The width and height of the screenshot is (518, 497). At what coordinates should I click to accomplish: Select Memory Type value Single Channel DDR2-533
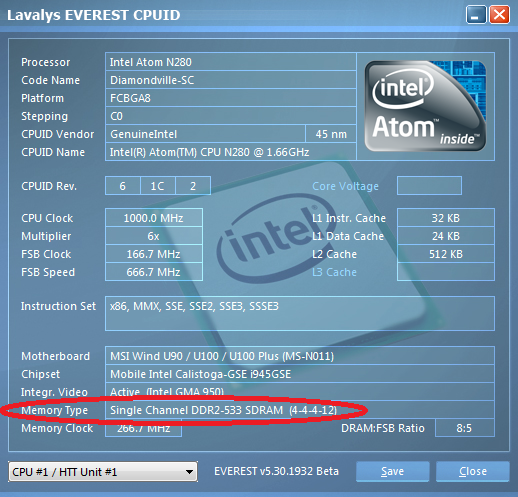(300, 410)
